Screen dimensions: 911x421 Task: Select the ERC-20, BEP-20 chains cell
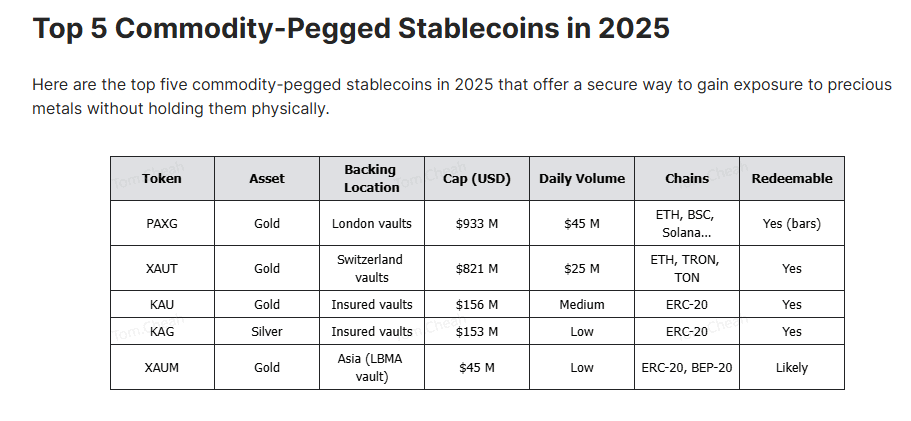[687, 368]
